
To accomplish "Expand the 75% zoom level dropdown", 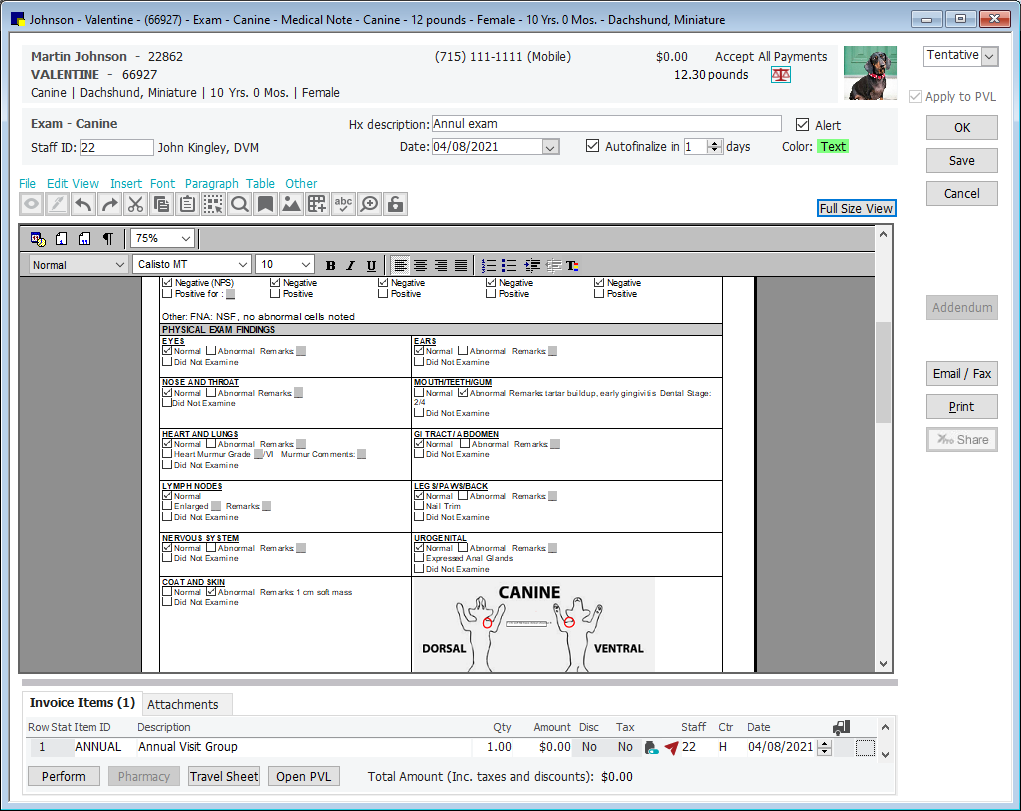I will (x=186, y=238).
